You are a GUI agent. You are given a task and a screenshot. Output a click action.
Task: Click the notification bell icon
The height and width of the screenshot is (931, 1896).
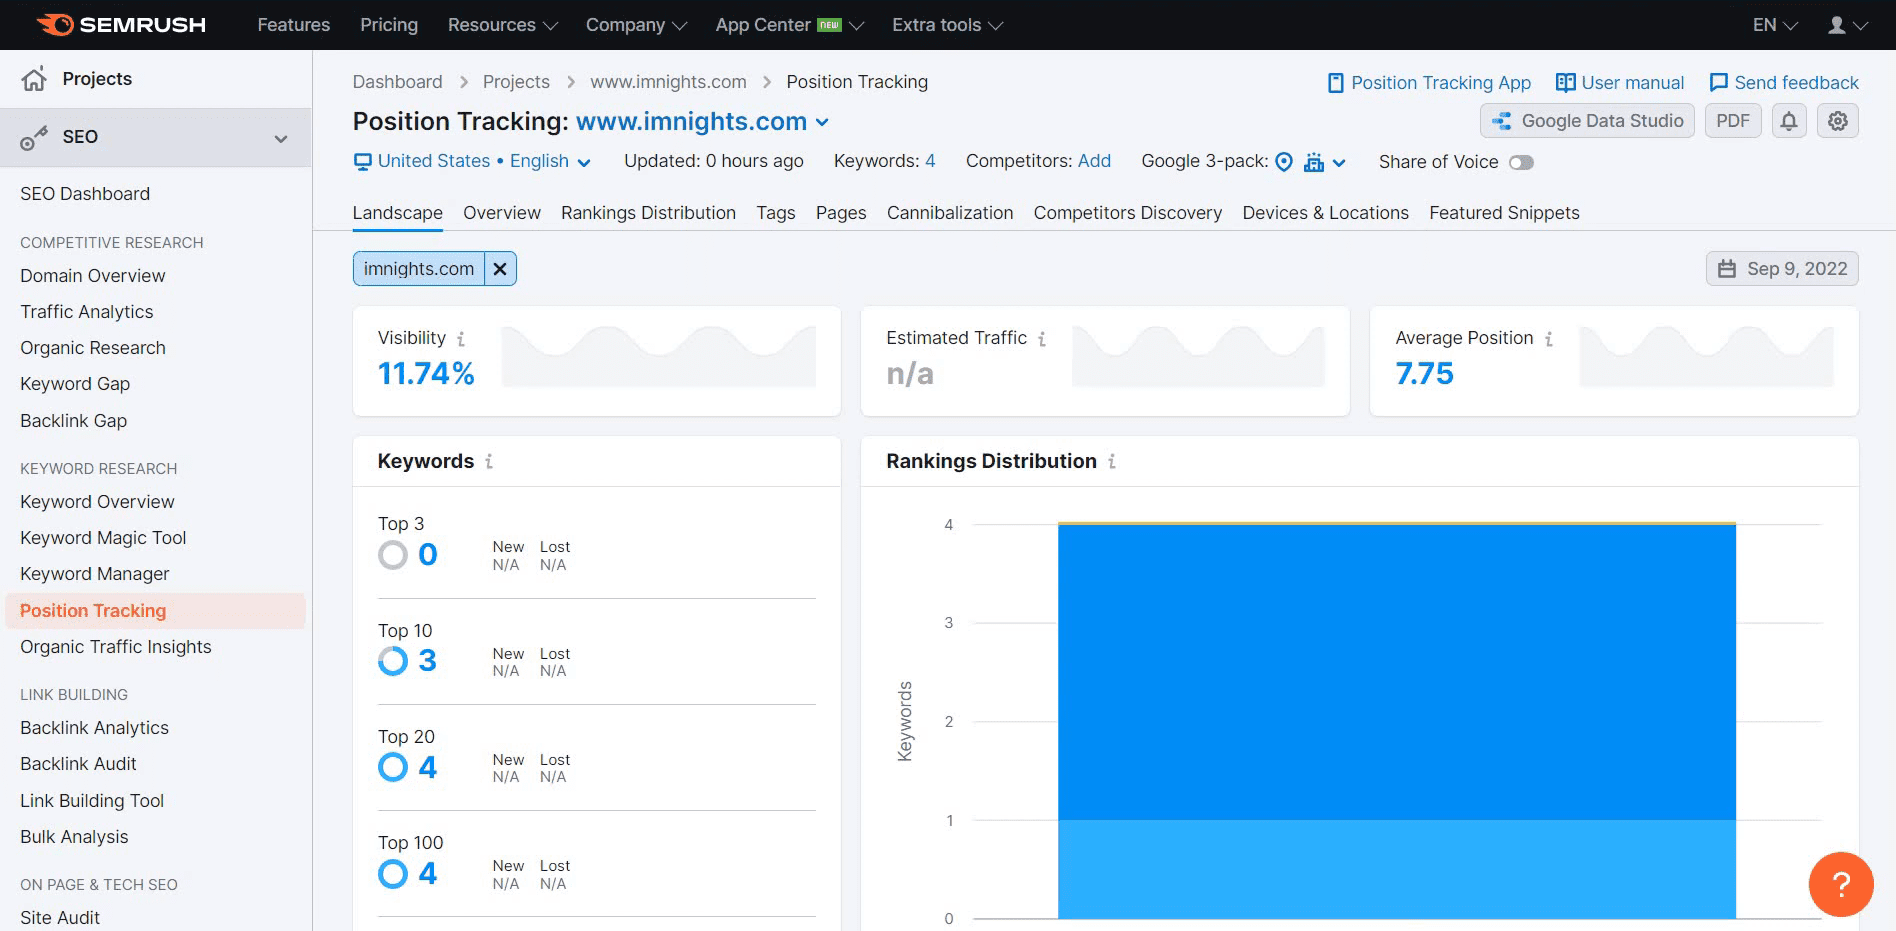pyautogui.click(x=1789, y=121)
